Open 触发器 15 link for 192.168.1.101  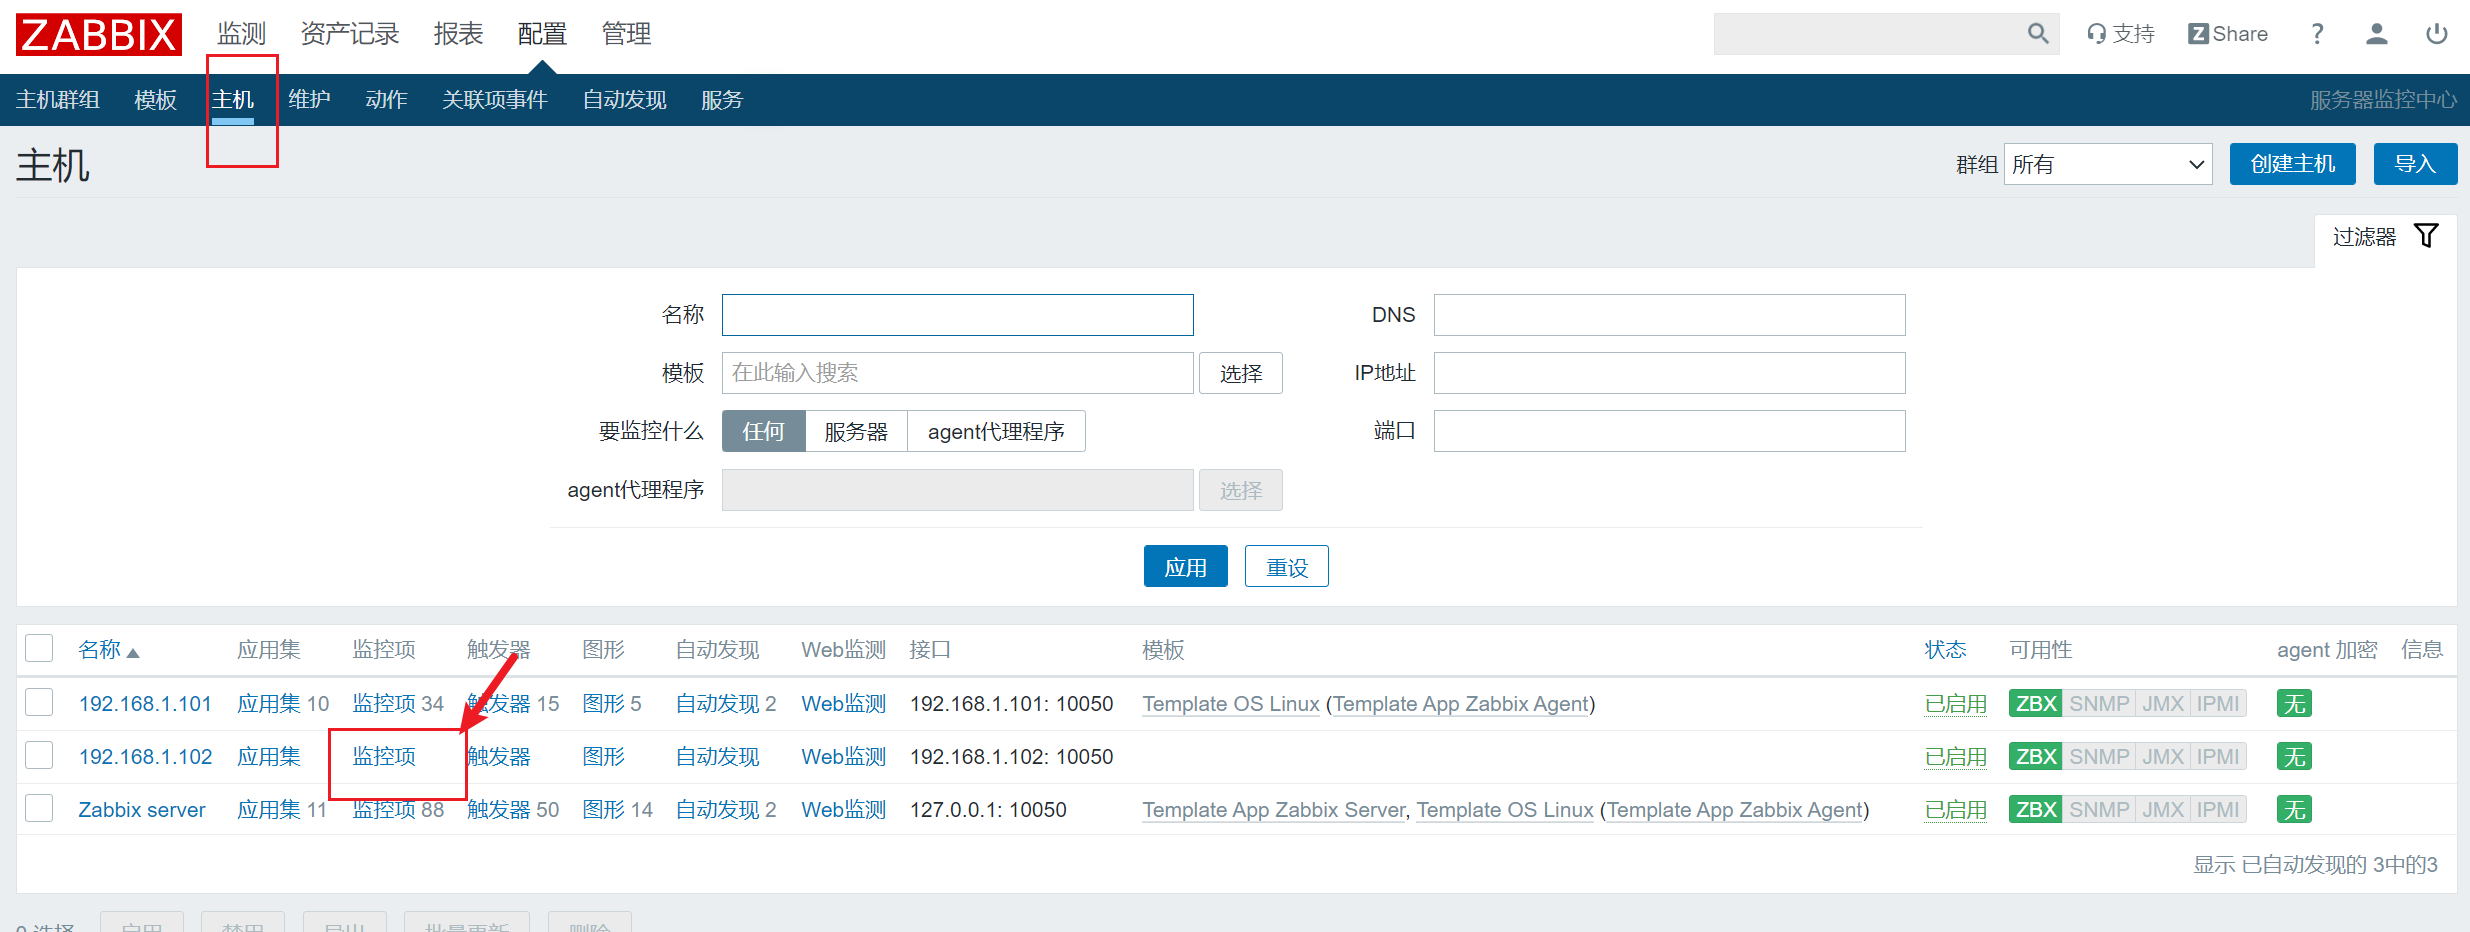pos(498,704)
